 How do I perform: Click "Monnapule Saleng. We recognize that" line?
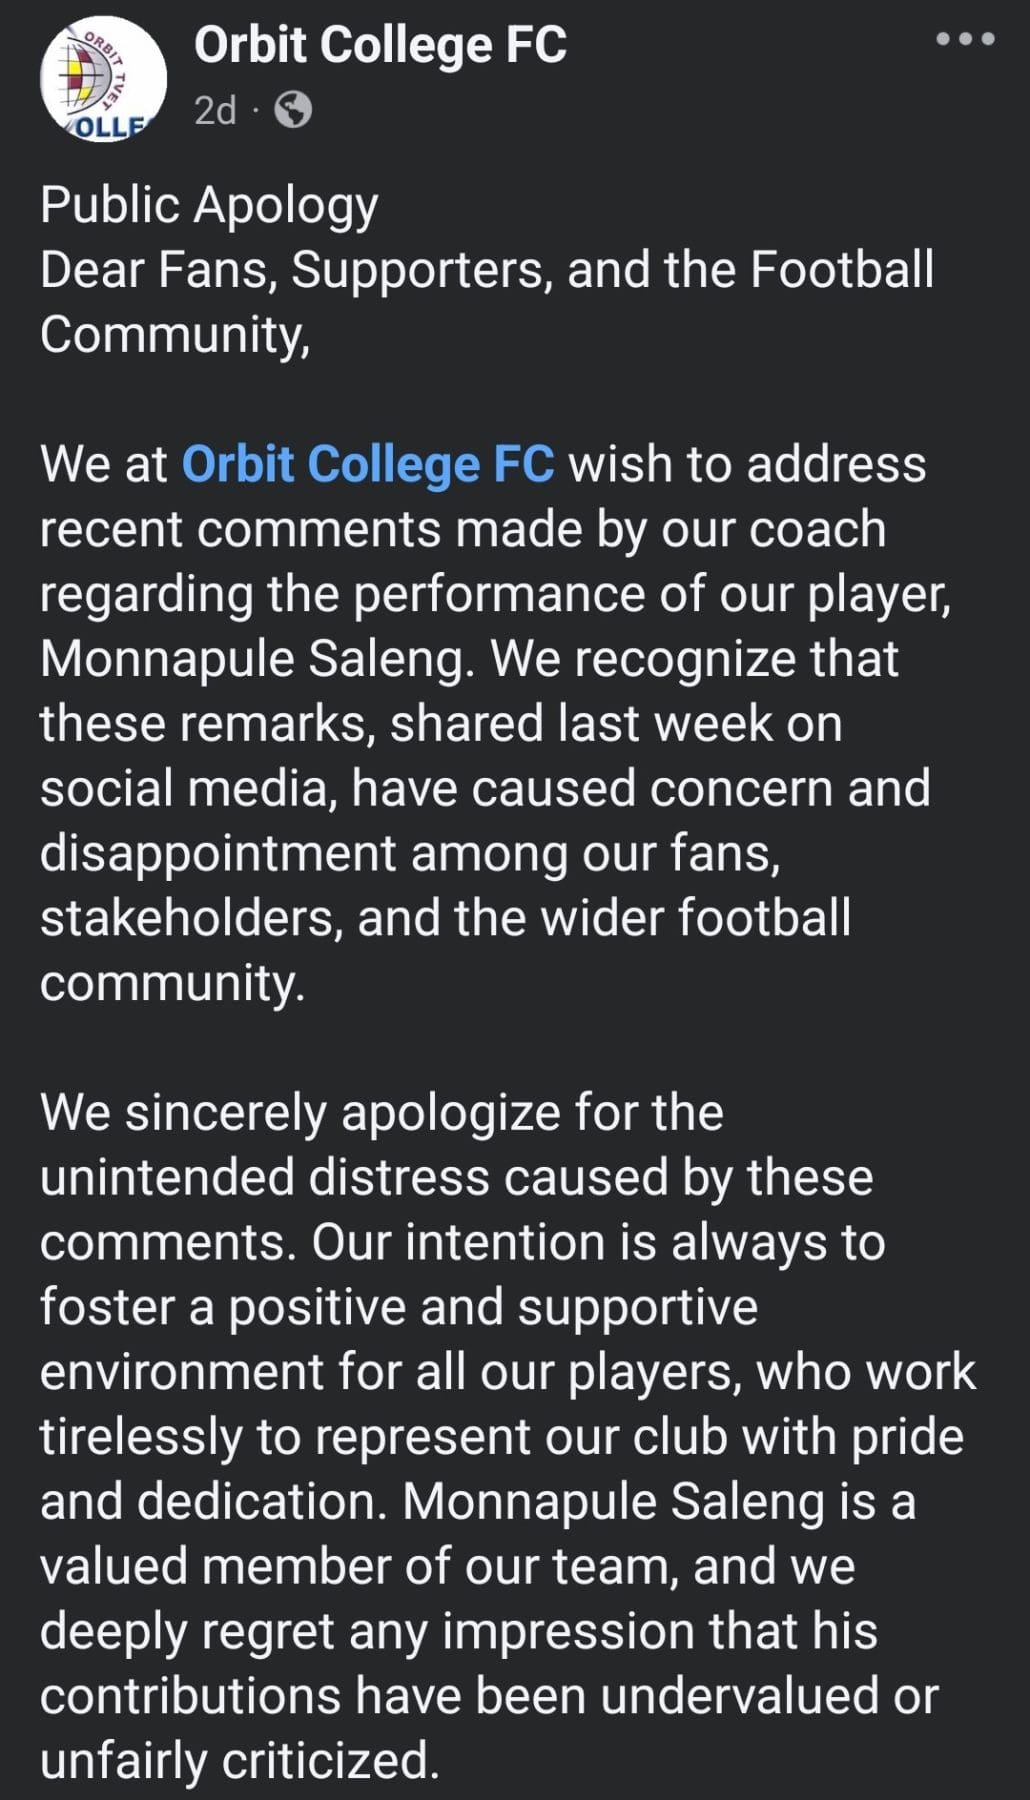coord(469,659)
